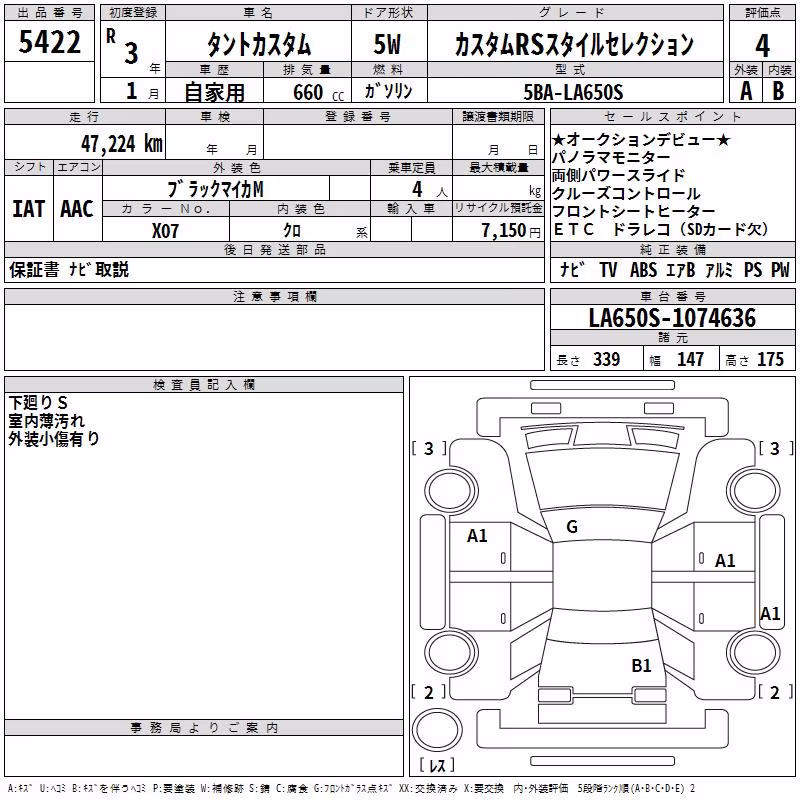Click length value 339
Viewport: 800px width, 800px height.
click(x=606, y=359)
